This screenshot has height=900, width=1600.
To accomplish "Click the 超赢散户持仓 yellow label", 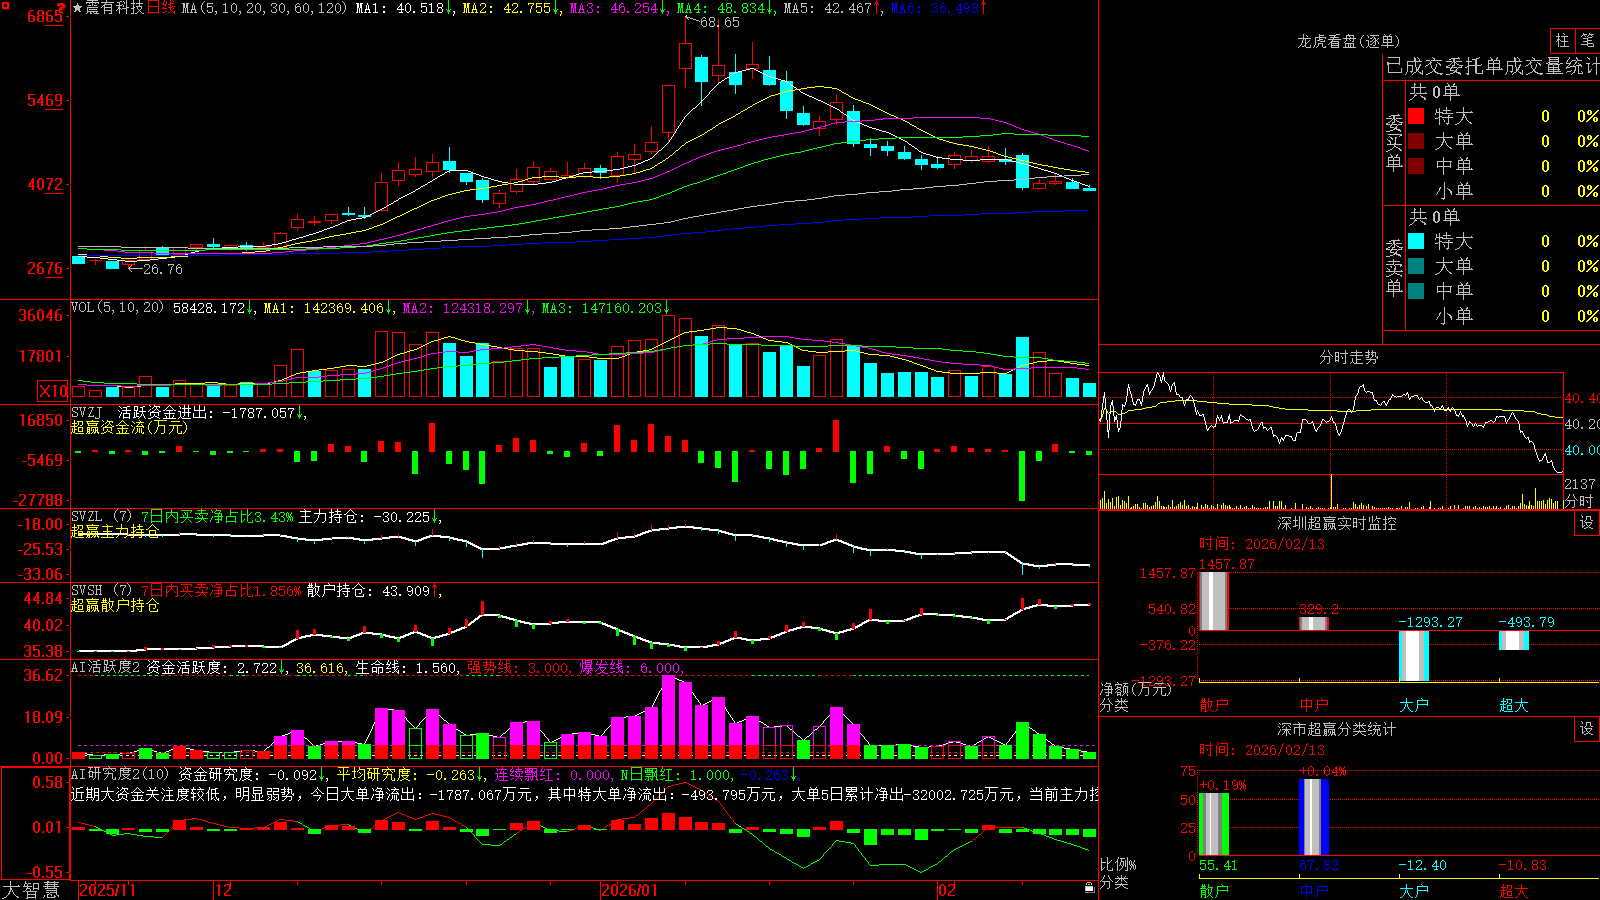I will pos(115,605).
